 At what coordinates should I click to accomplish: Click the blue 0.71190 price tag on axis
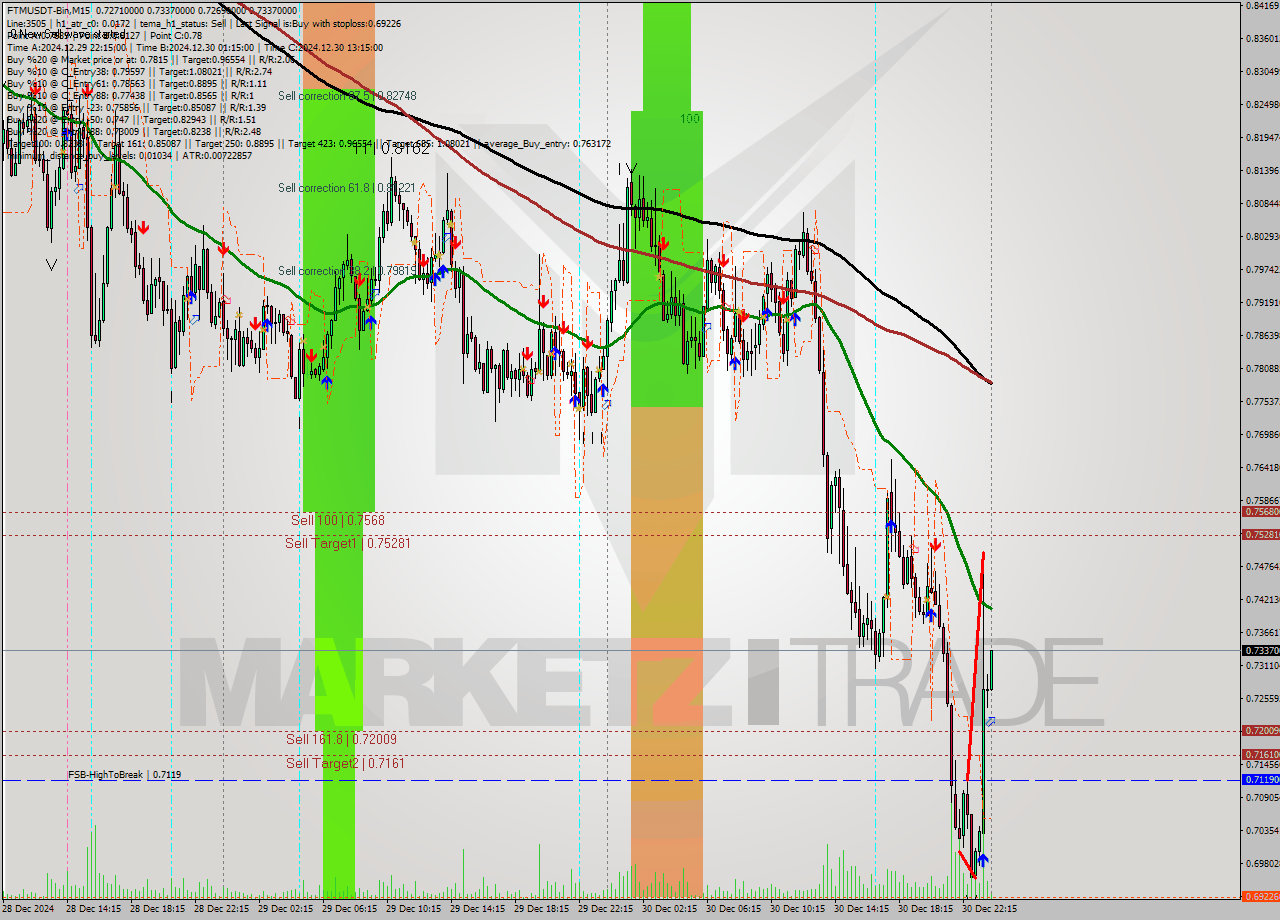click(x=1261, y=779)
